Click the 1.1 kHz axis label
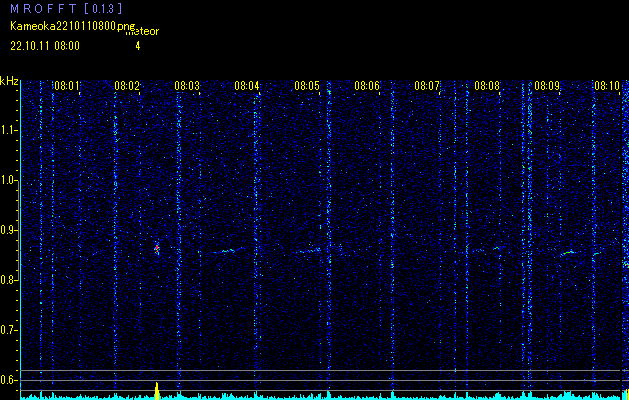 pyautogui.click(x=9, y=130)
